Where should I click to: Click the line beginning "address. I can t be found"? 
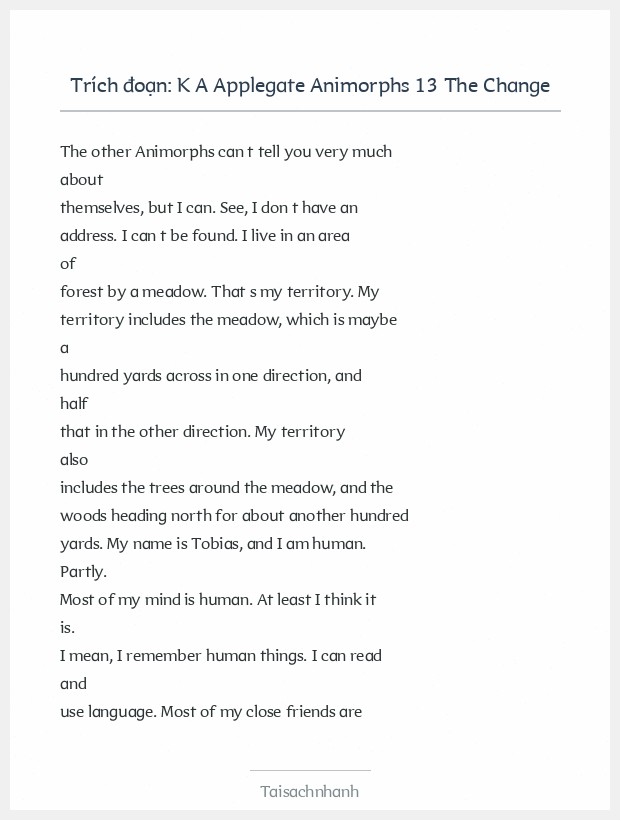(205, 236)
